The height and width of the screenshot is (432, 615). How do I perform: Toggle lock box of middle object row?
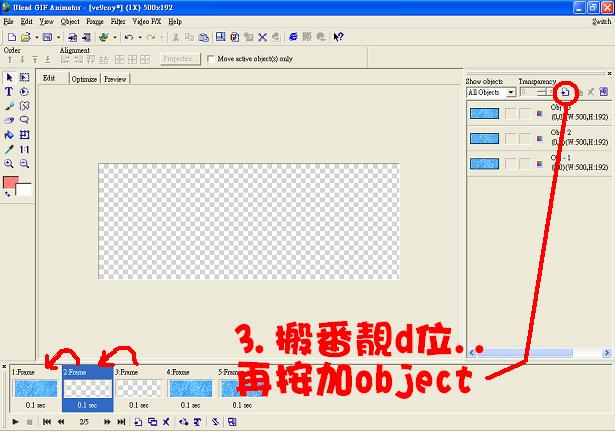coord(524,138)
